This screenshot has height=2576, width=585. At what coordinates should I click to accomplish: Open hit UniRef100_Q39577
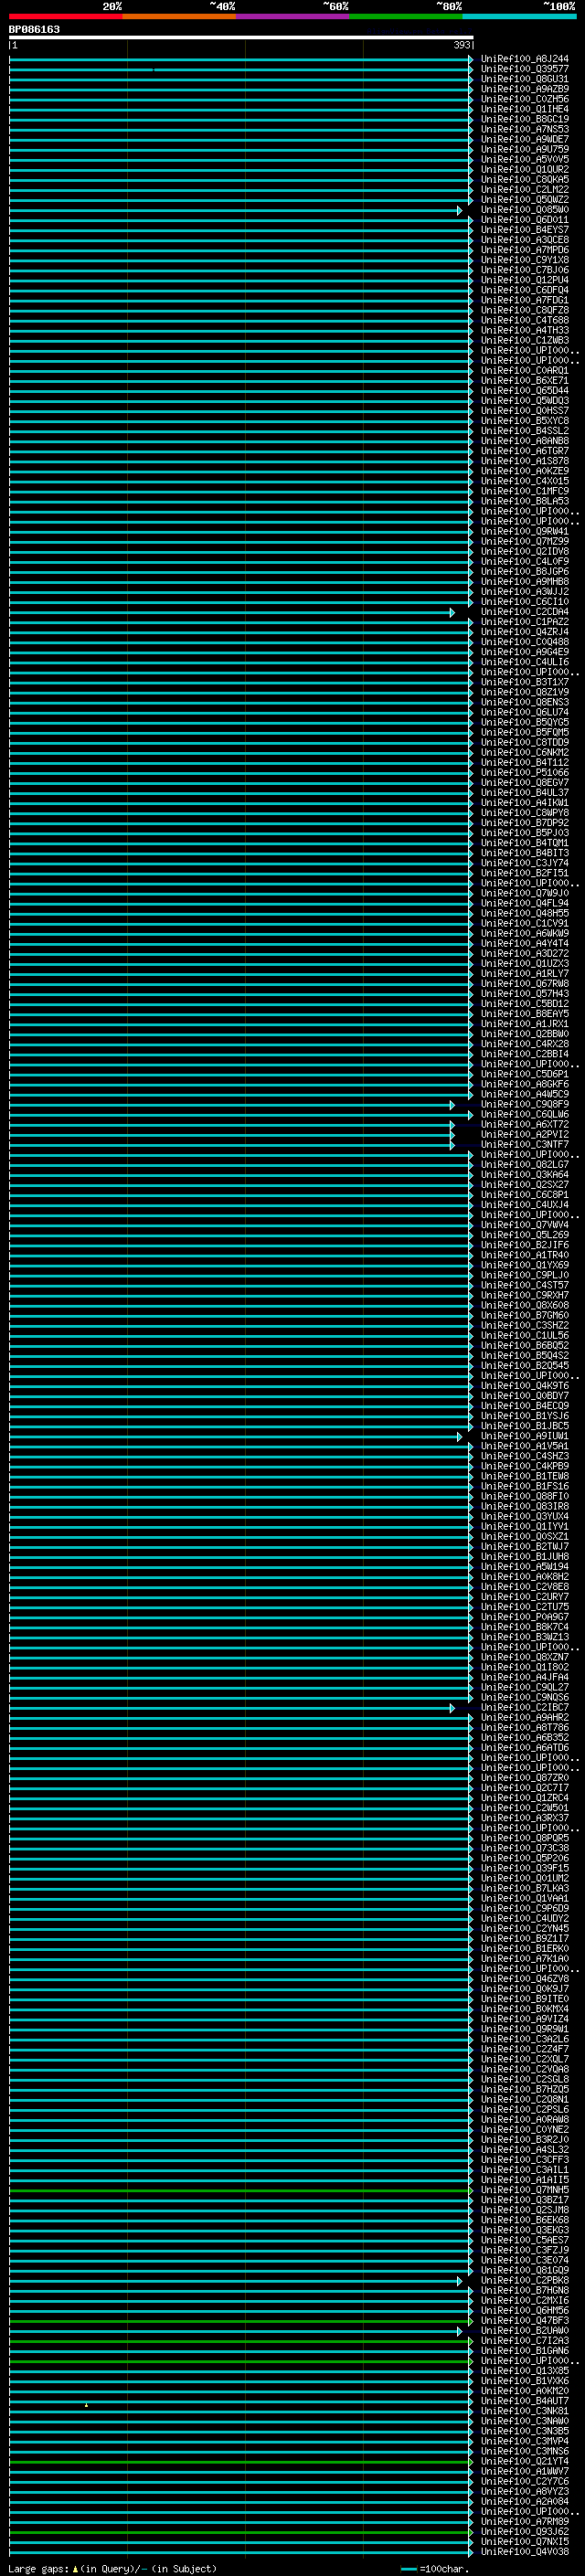[x=525, y=69]
